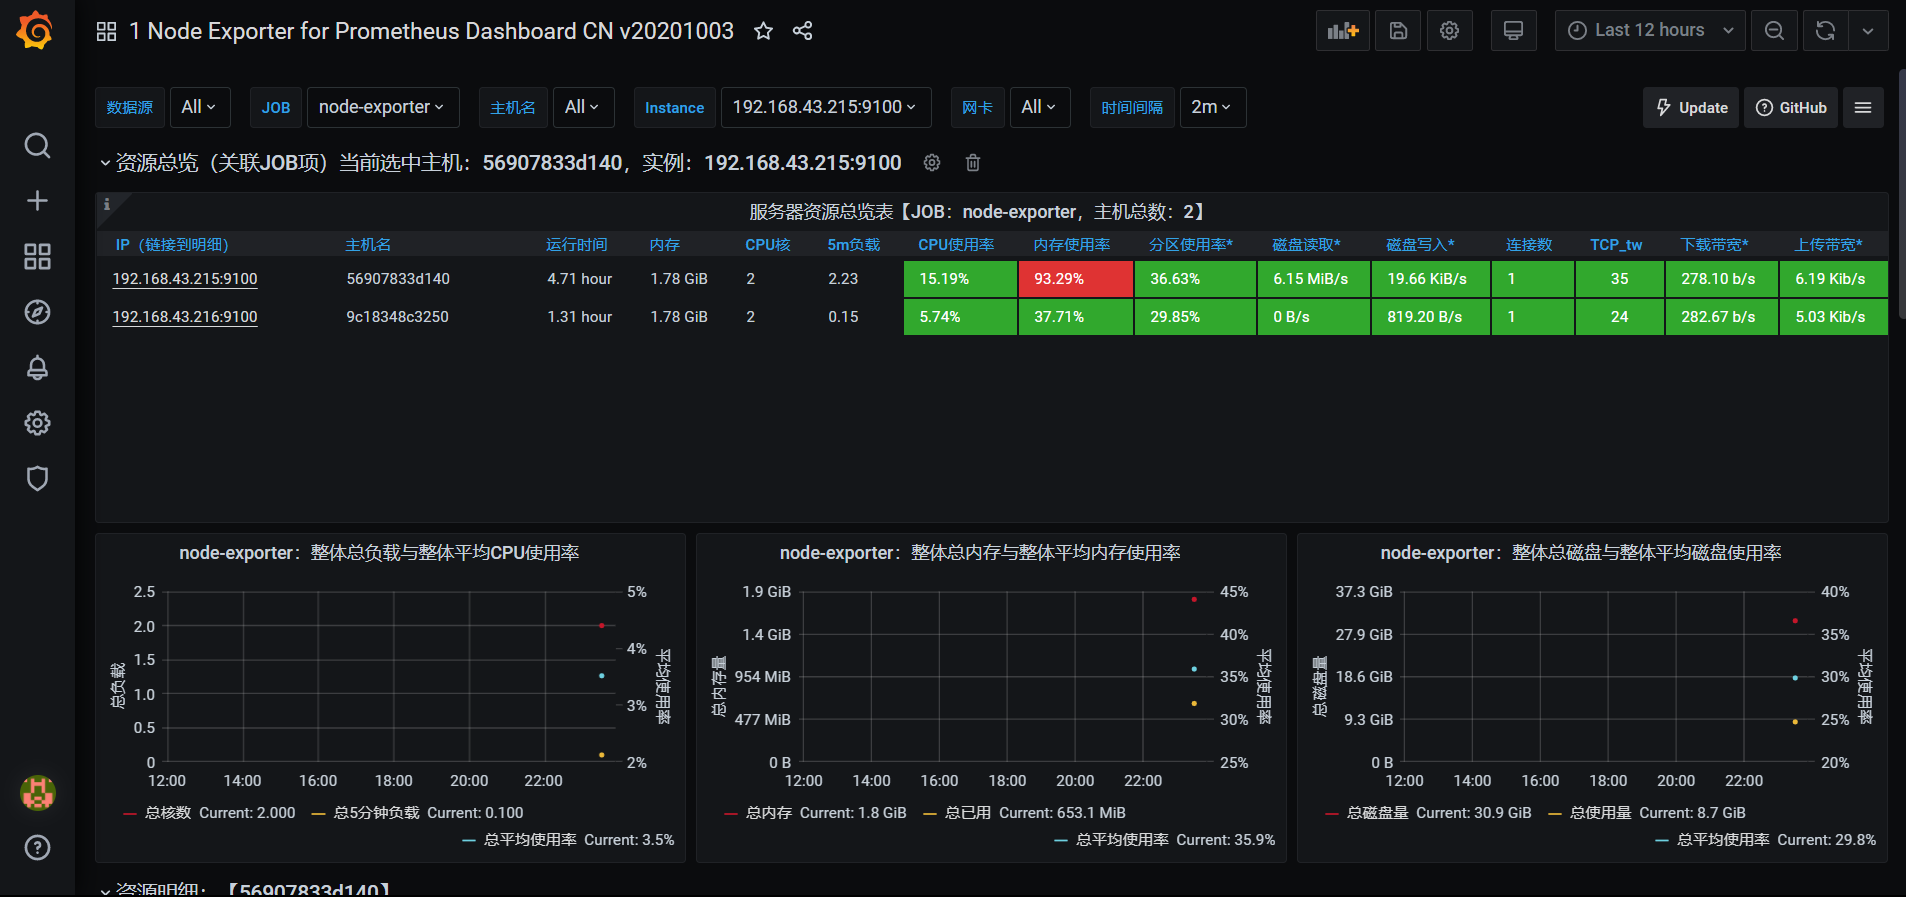This screenshot has width=1906, height=897.
Task: Open disk panel title 整体总磁盘 menu
Action: (1581, 553)
